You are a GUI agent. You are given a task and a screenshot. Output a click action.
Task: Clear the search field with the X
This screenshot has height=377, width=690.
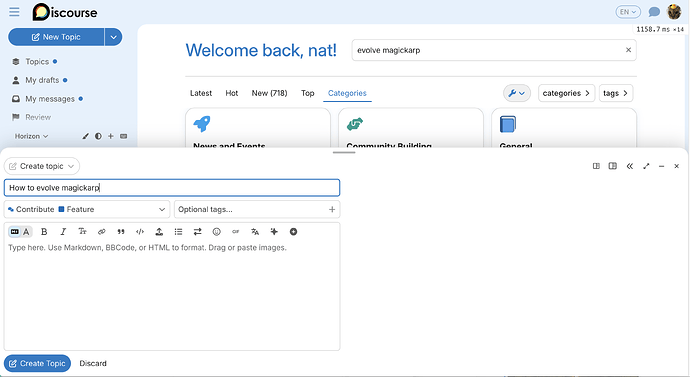(628, 50)
